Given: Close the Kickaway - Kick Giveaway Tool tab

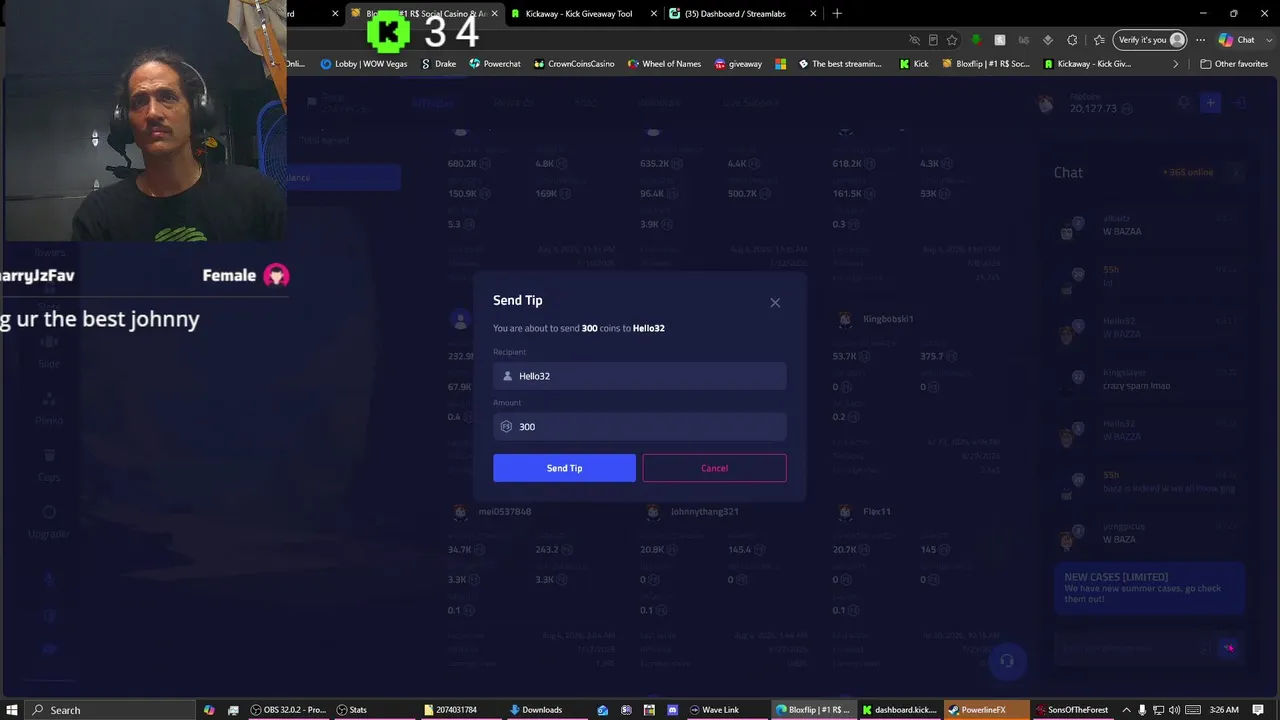Looking at the screenshot, I should [654, 14].
